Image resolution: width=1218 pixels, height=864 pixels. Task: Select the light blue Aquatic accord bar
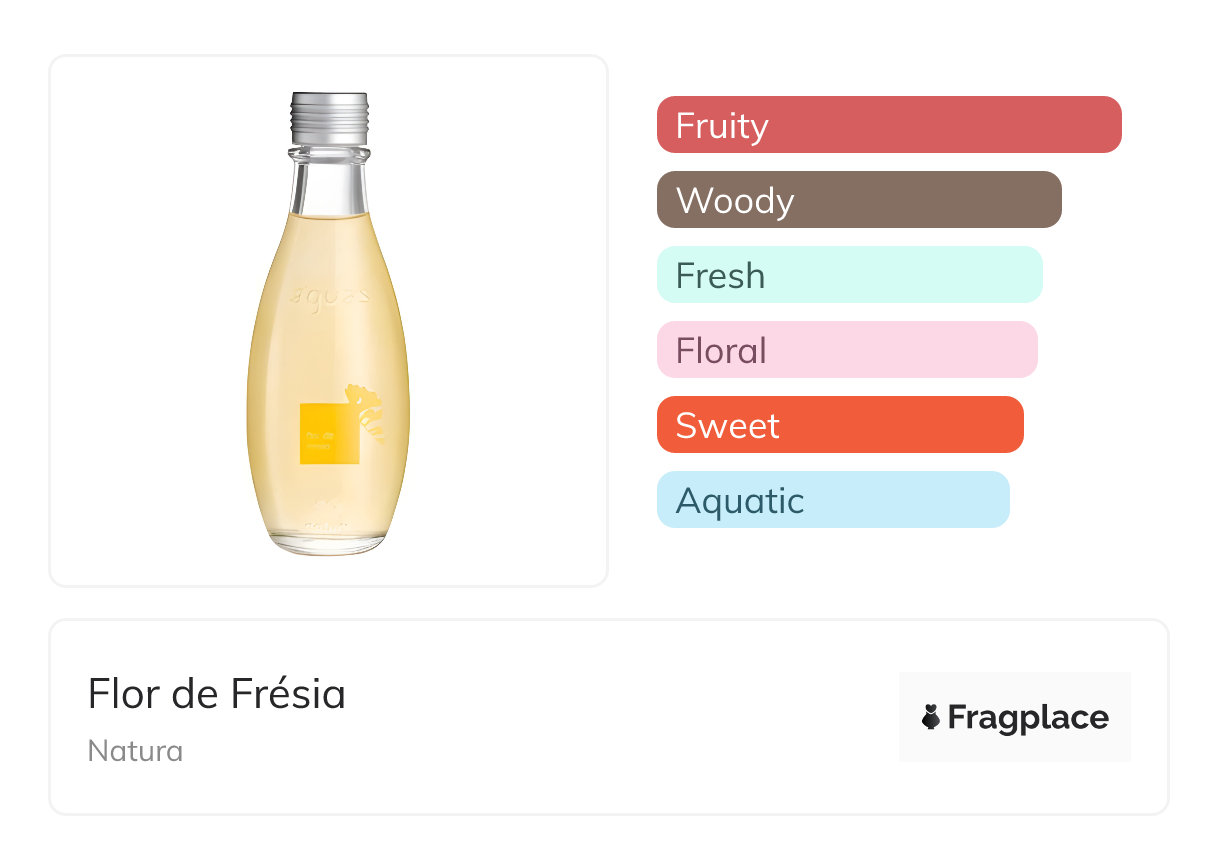click(832, 500)
